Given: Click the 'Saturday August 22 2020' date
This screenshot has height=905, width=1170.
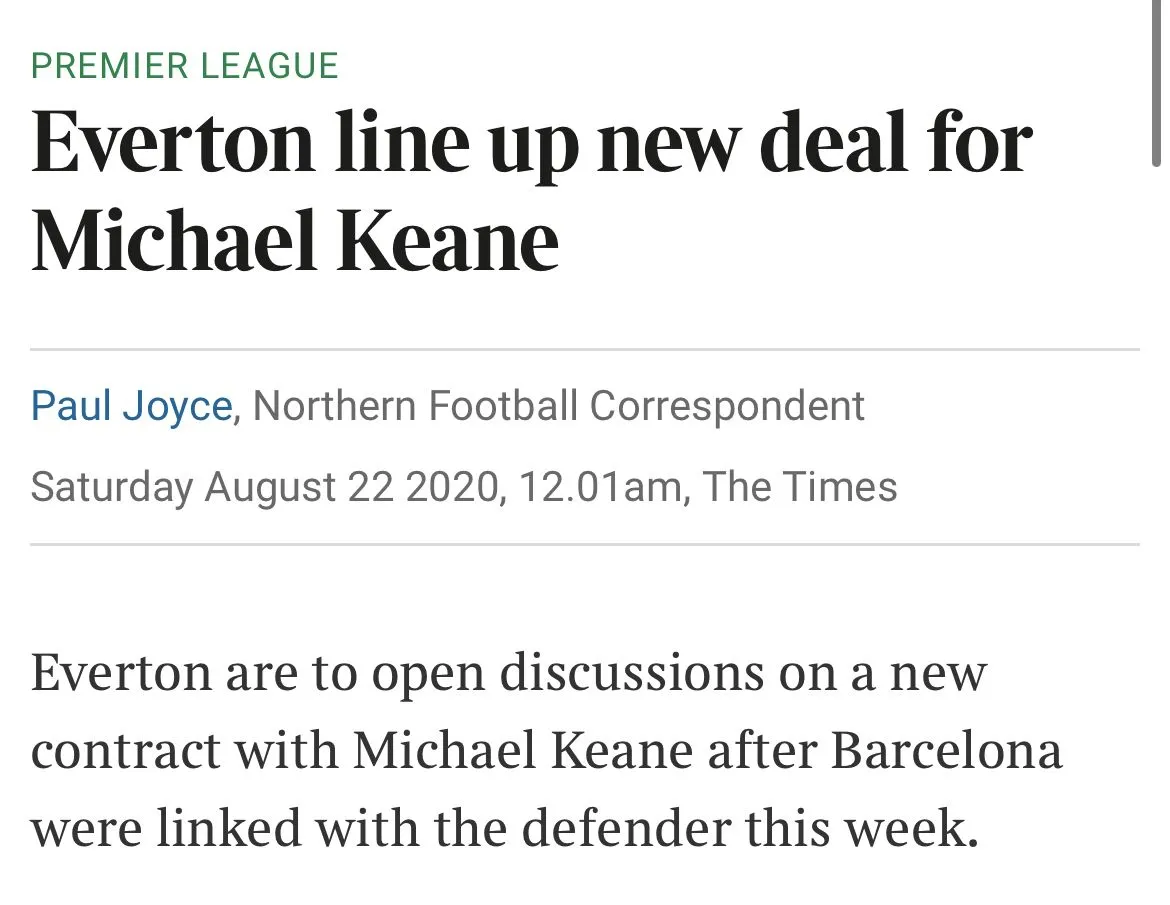Looking at the screenshot, I should pyautogui.click(x=264, y=487).
